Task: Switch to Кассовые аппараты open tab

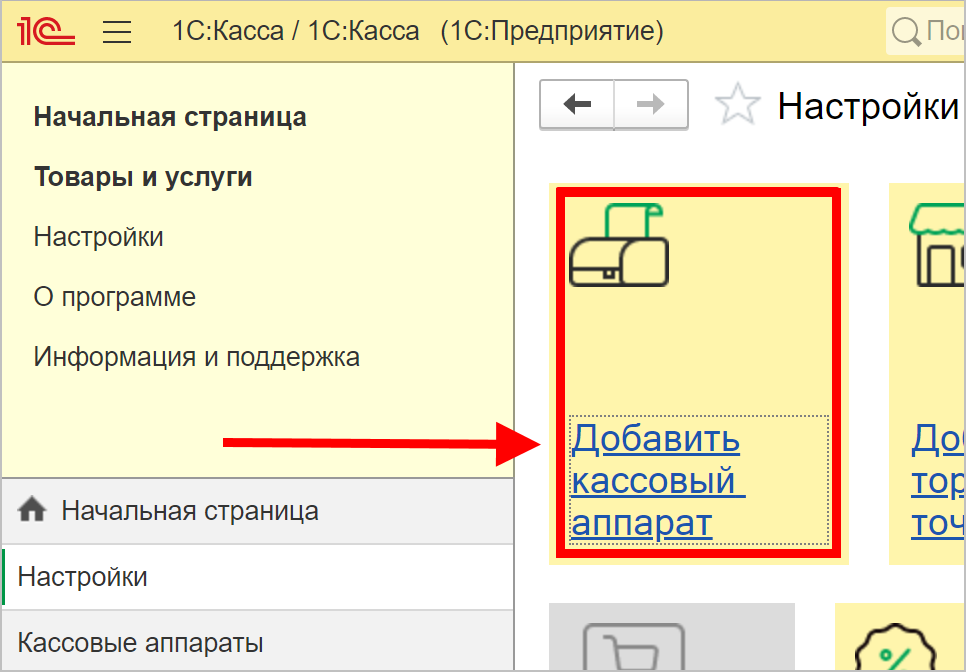Action: pyautogui.click(x=258, y=642)
